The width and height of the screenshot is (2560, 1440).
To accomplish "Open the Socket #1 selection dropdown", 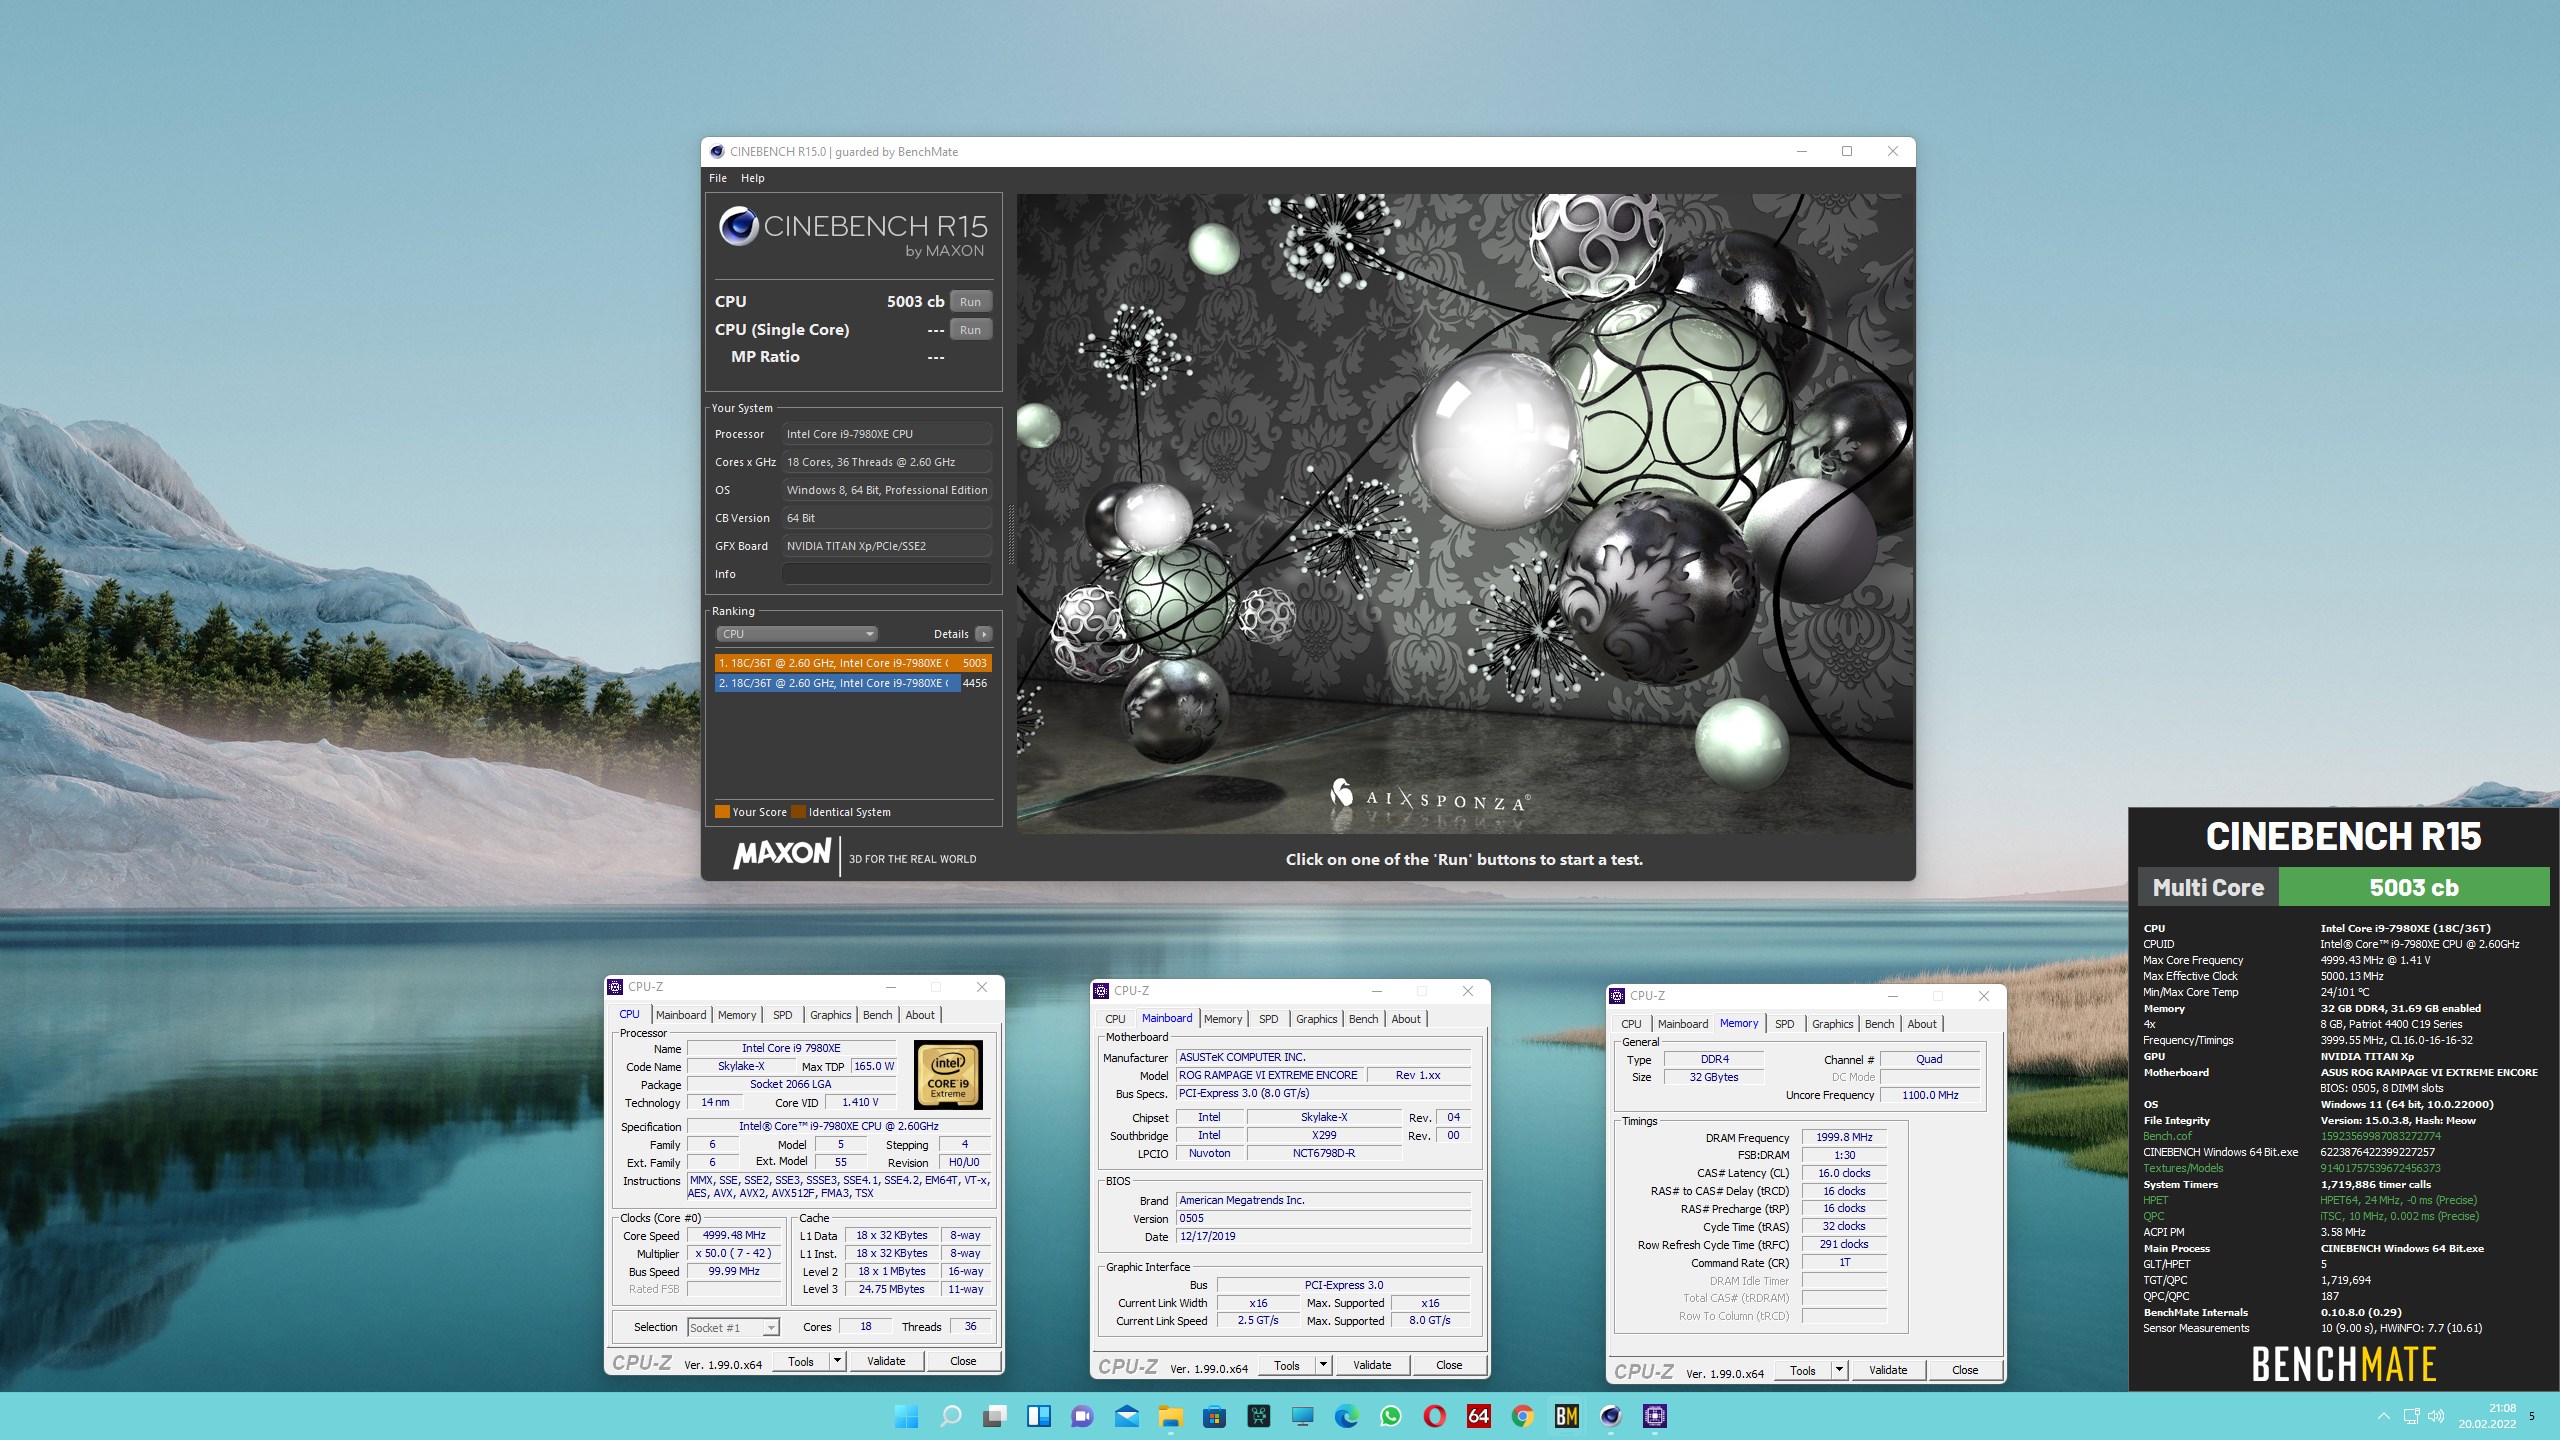I will click(x=734, y=1328).
